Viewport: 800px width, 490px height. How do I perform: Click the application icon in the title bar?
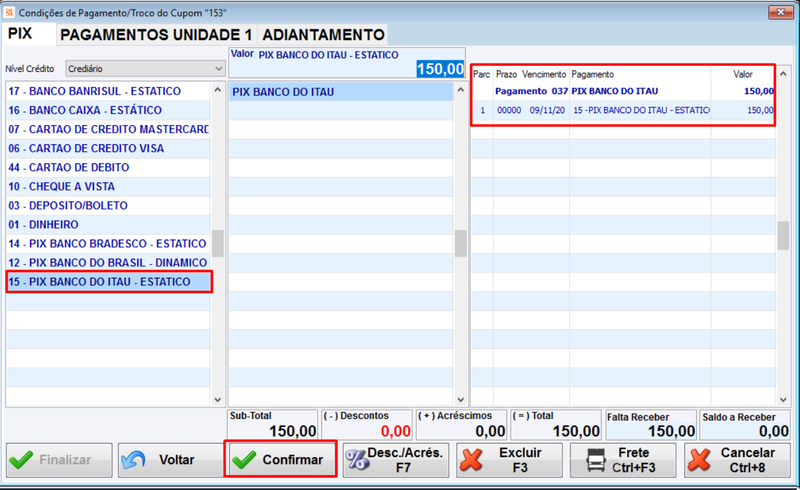pyautogui.click(x=9, y=12)
